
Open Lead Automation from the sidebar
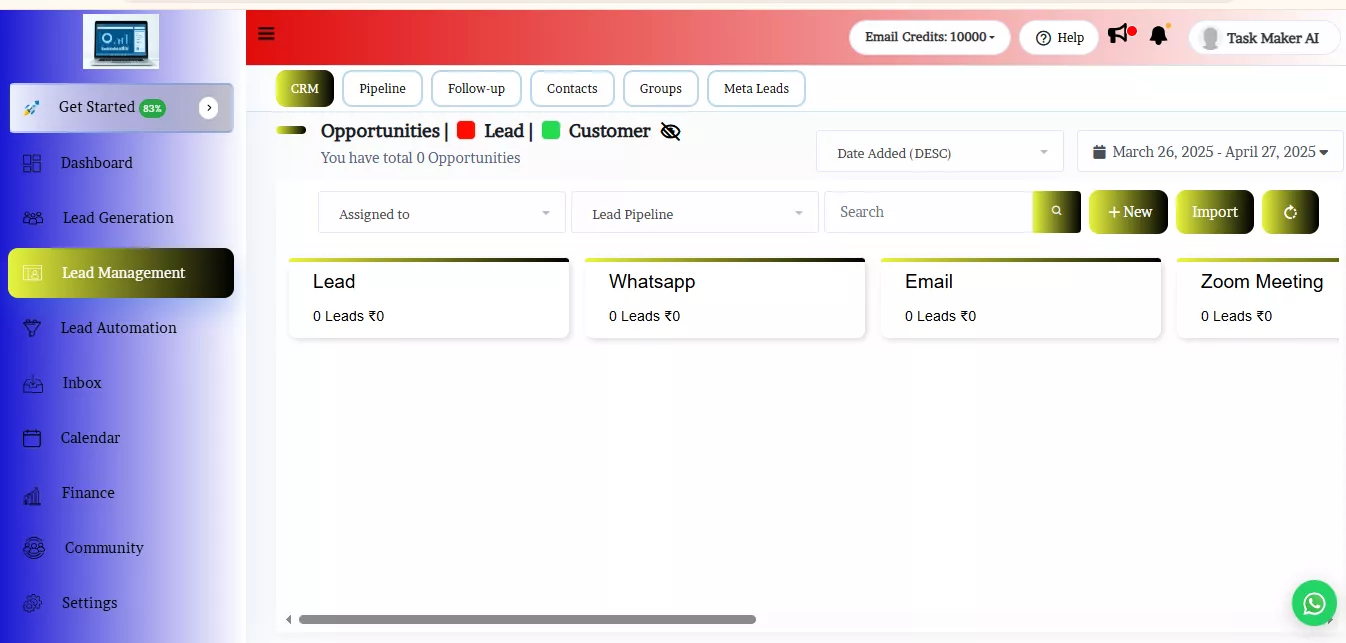click(x=118, y=328)
